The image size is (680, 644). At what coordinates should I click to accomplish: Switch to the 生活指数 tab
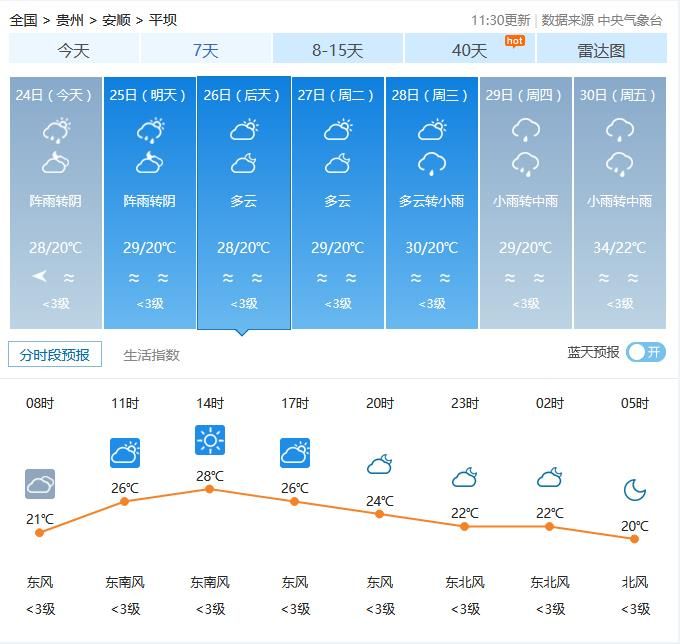pyautogui.click(x=151, y=355)
